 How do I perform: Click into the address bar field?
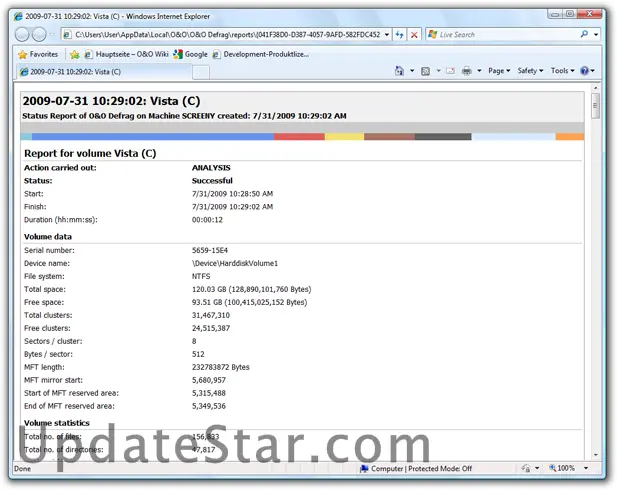tap(227, 35)
